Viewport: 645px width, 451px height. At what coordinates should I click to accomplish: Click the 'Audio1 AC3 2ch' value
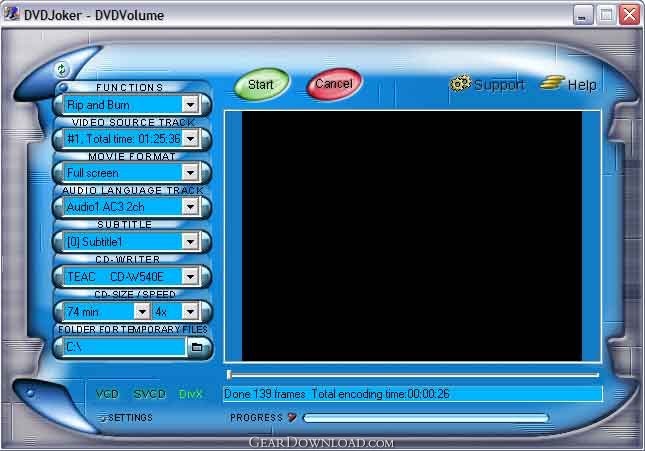click(105, 207)
